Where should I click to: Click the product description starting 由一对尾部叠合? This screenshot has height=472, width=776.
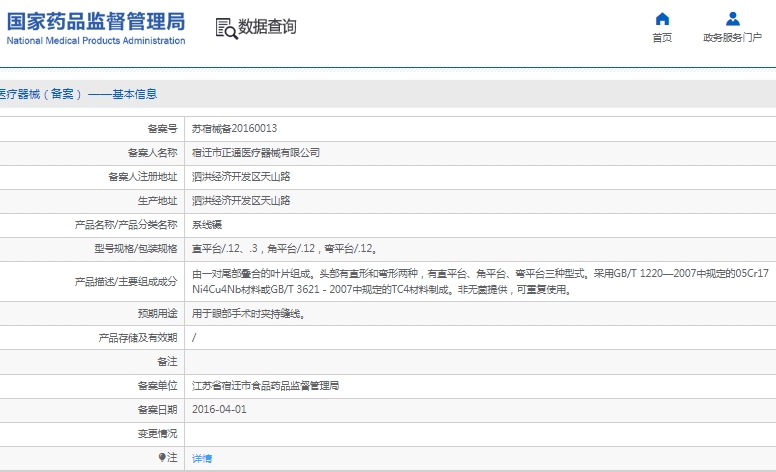click(x=480, y=282)
